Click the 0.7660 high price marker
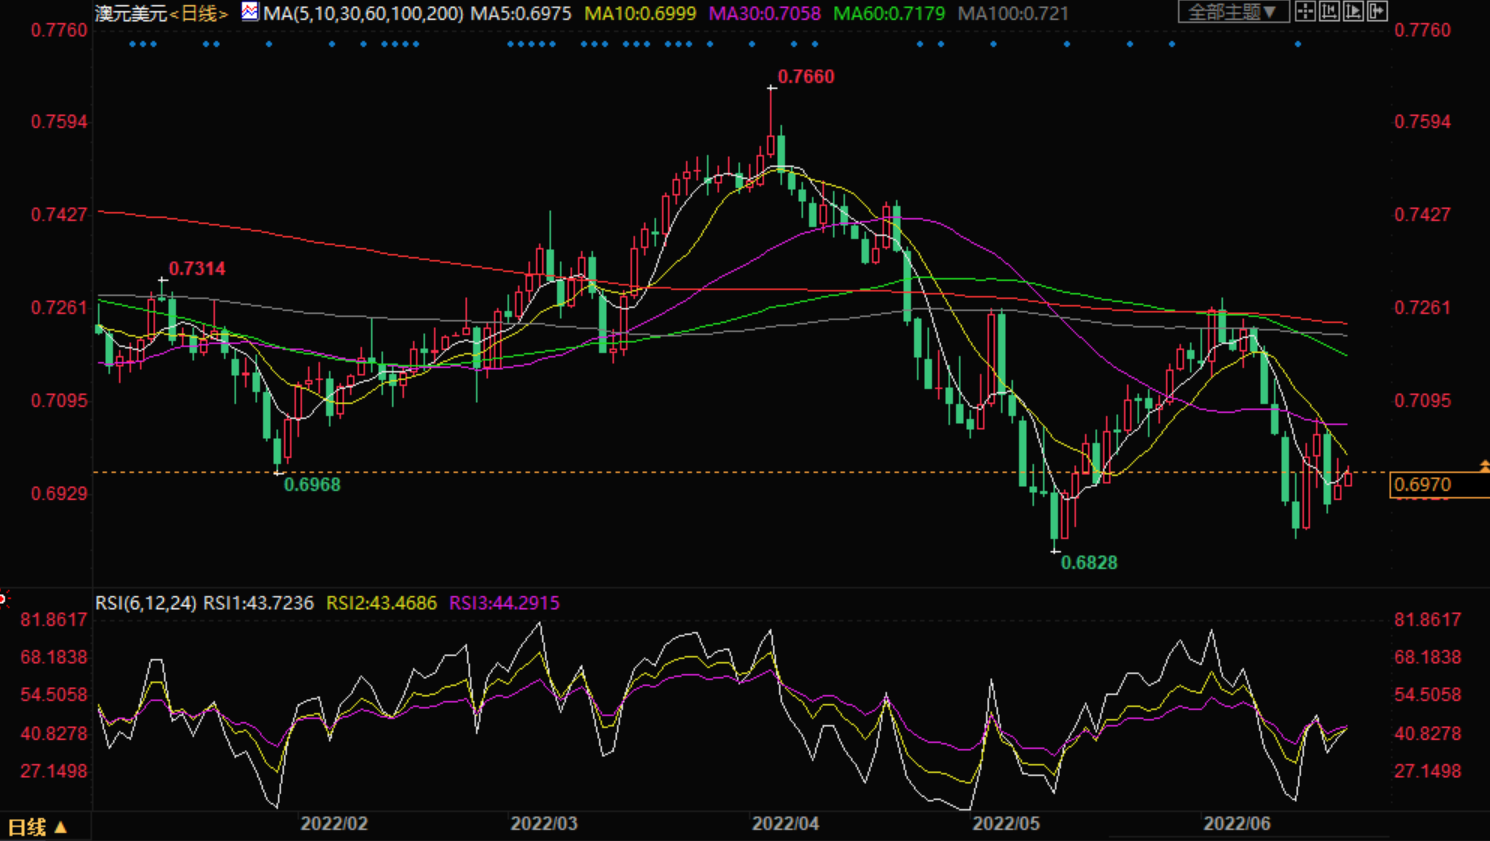This screenshot has width=1490, height=841. click(806, 77)
